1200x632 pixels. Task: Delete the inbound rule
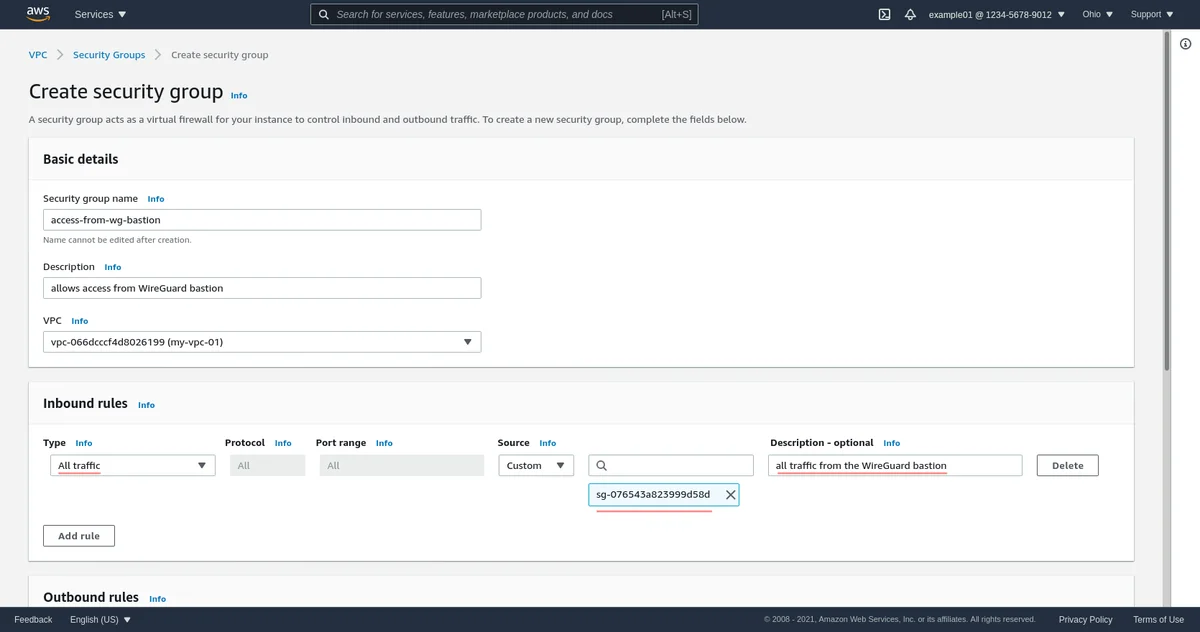pyautogui.click(x=1067, y=466)
